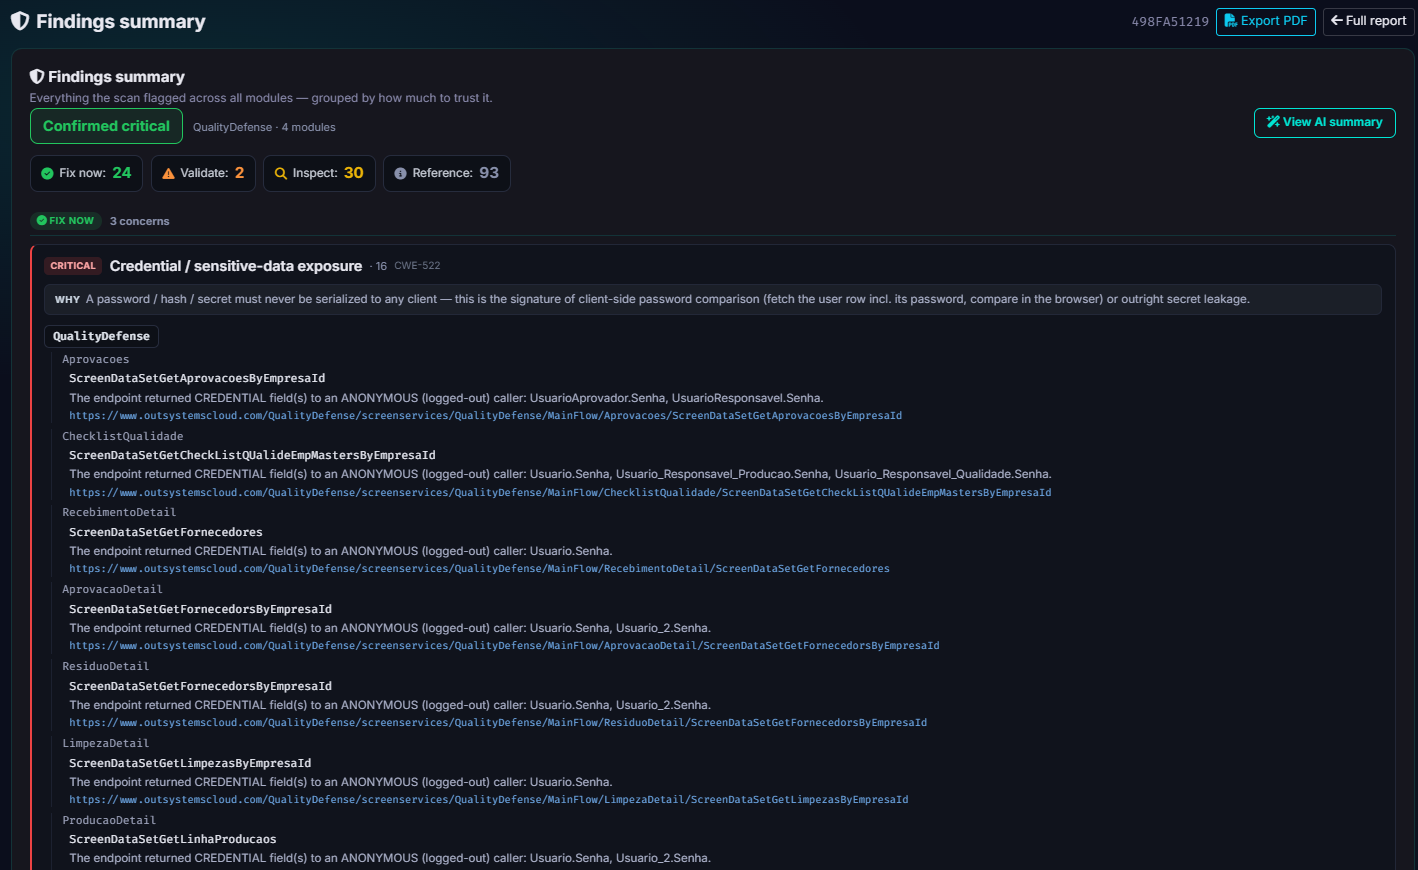The height and width of the screenshot is (870, 1418).
Task: Click the green check icon in Fix now
Action: pyautogui.click(x=47, y=173)
